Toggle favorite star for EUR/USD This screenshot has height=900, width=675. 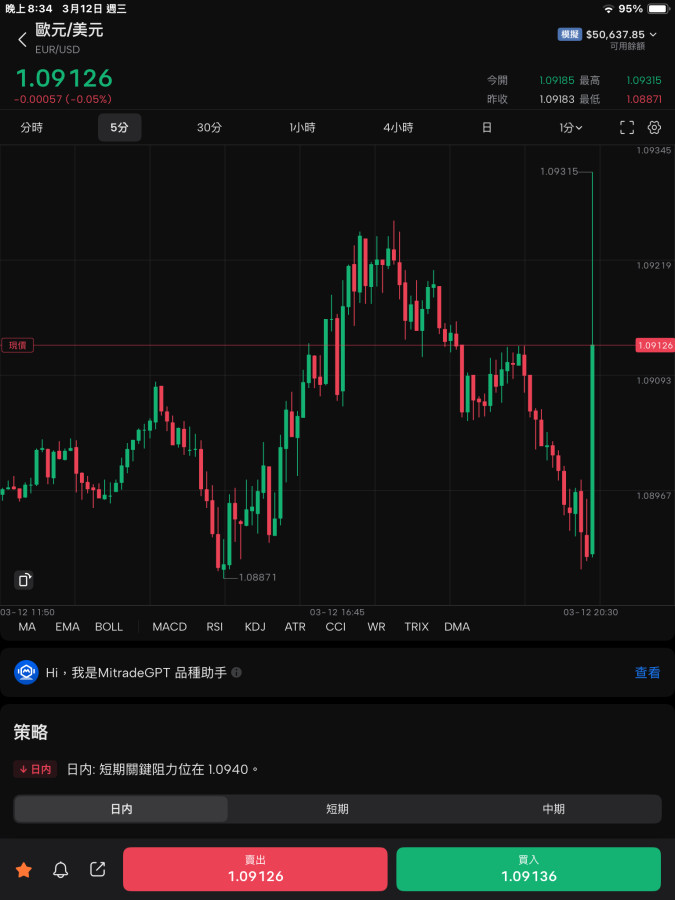24,870
